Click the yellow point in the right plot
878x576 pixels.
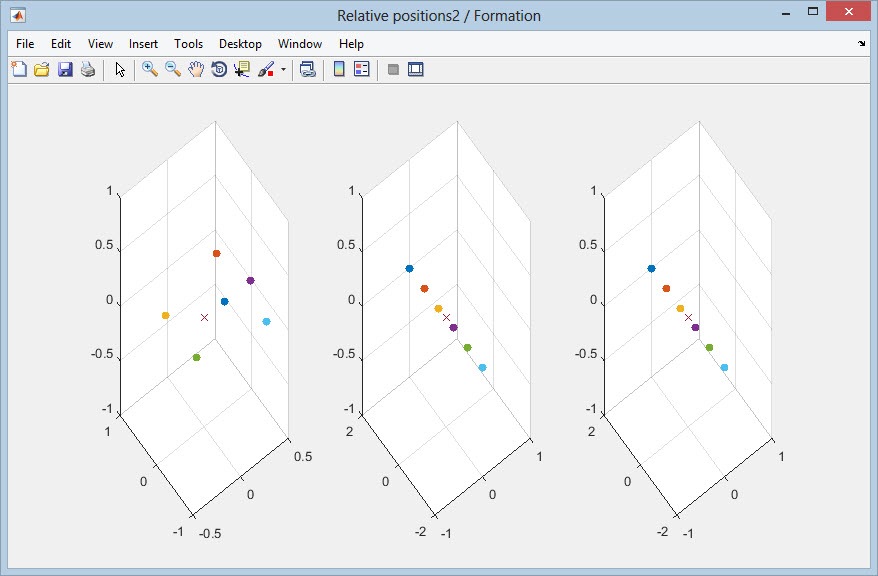point(680,308)
